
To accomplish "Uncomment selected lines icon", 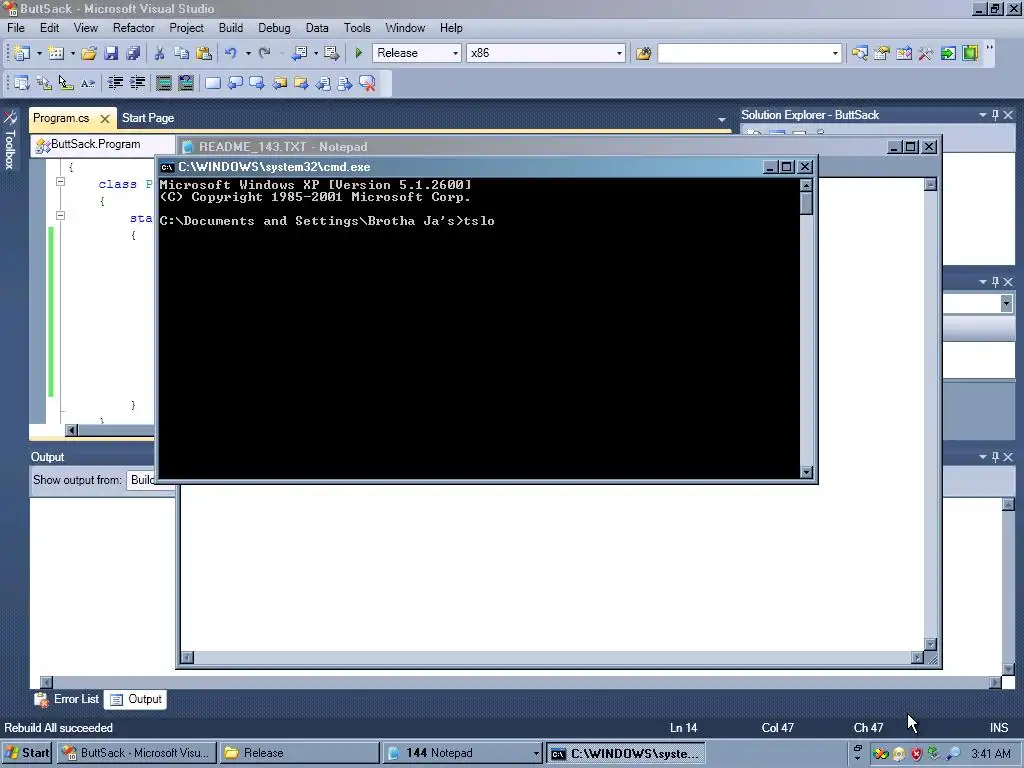I will 186,83.
